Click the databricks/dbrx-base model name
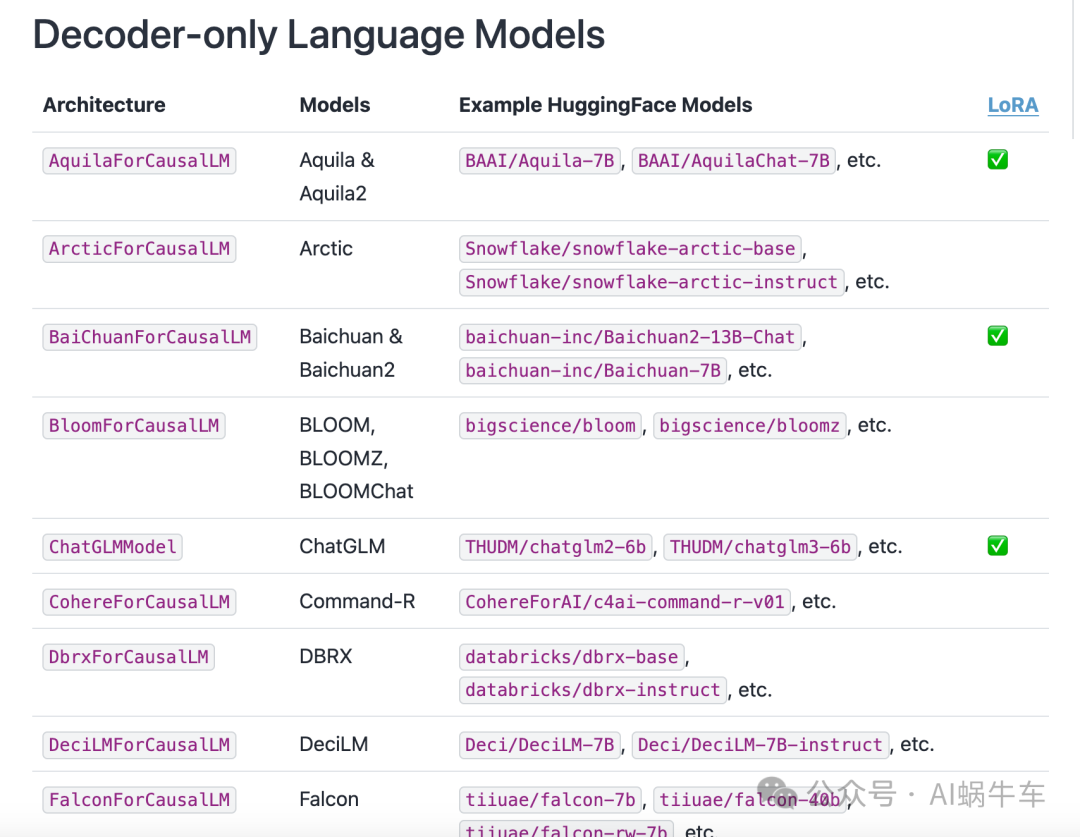The width and height of the screenshot is (1080, 837). [572, 657]
